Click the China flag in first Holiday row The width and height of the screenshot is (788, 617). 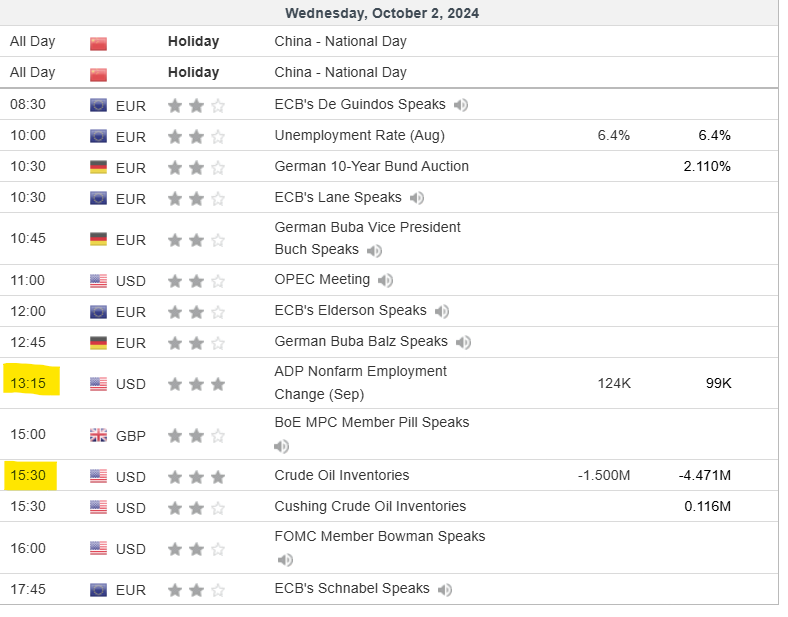tap(99, 43)
